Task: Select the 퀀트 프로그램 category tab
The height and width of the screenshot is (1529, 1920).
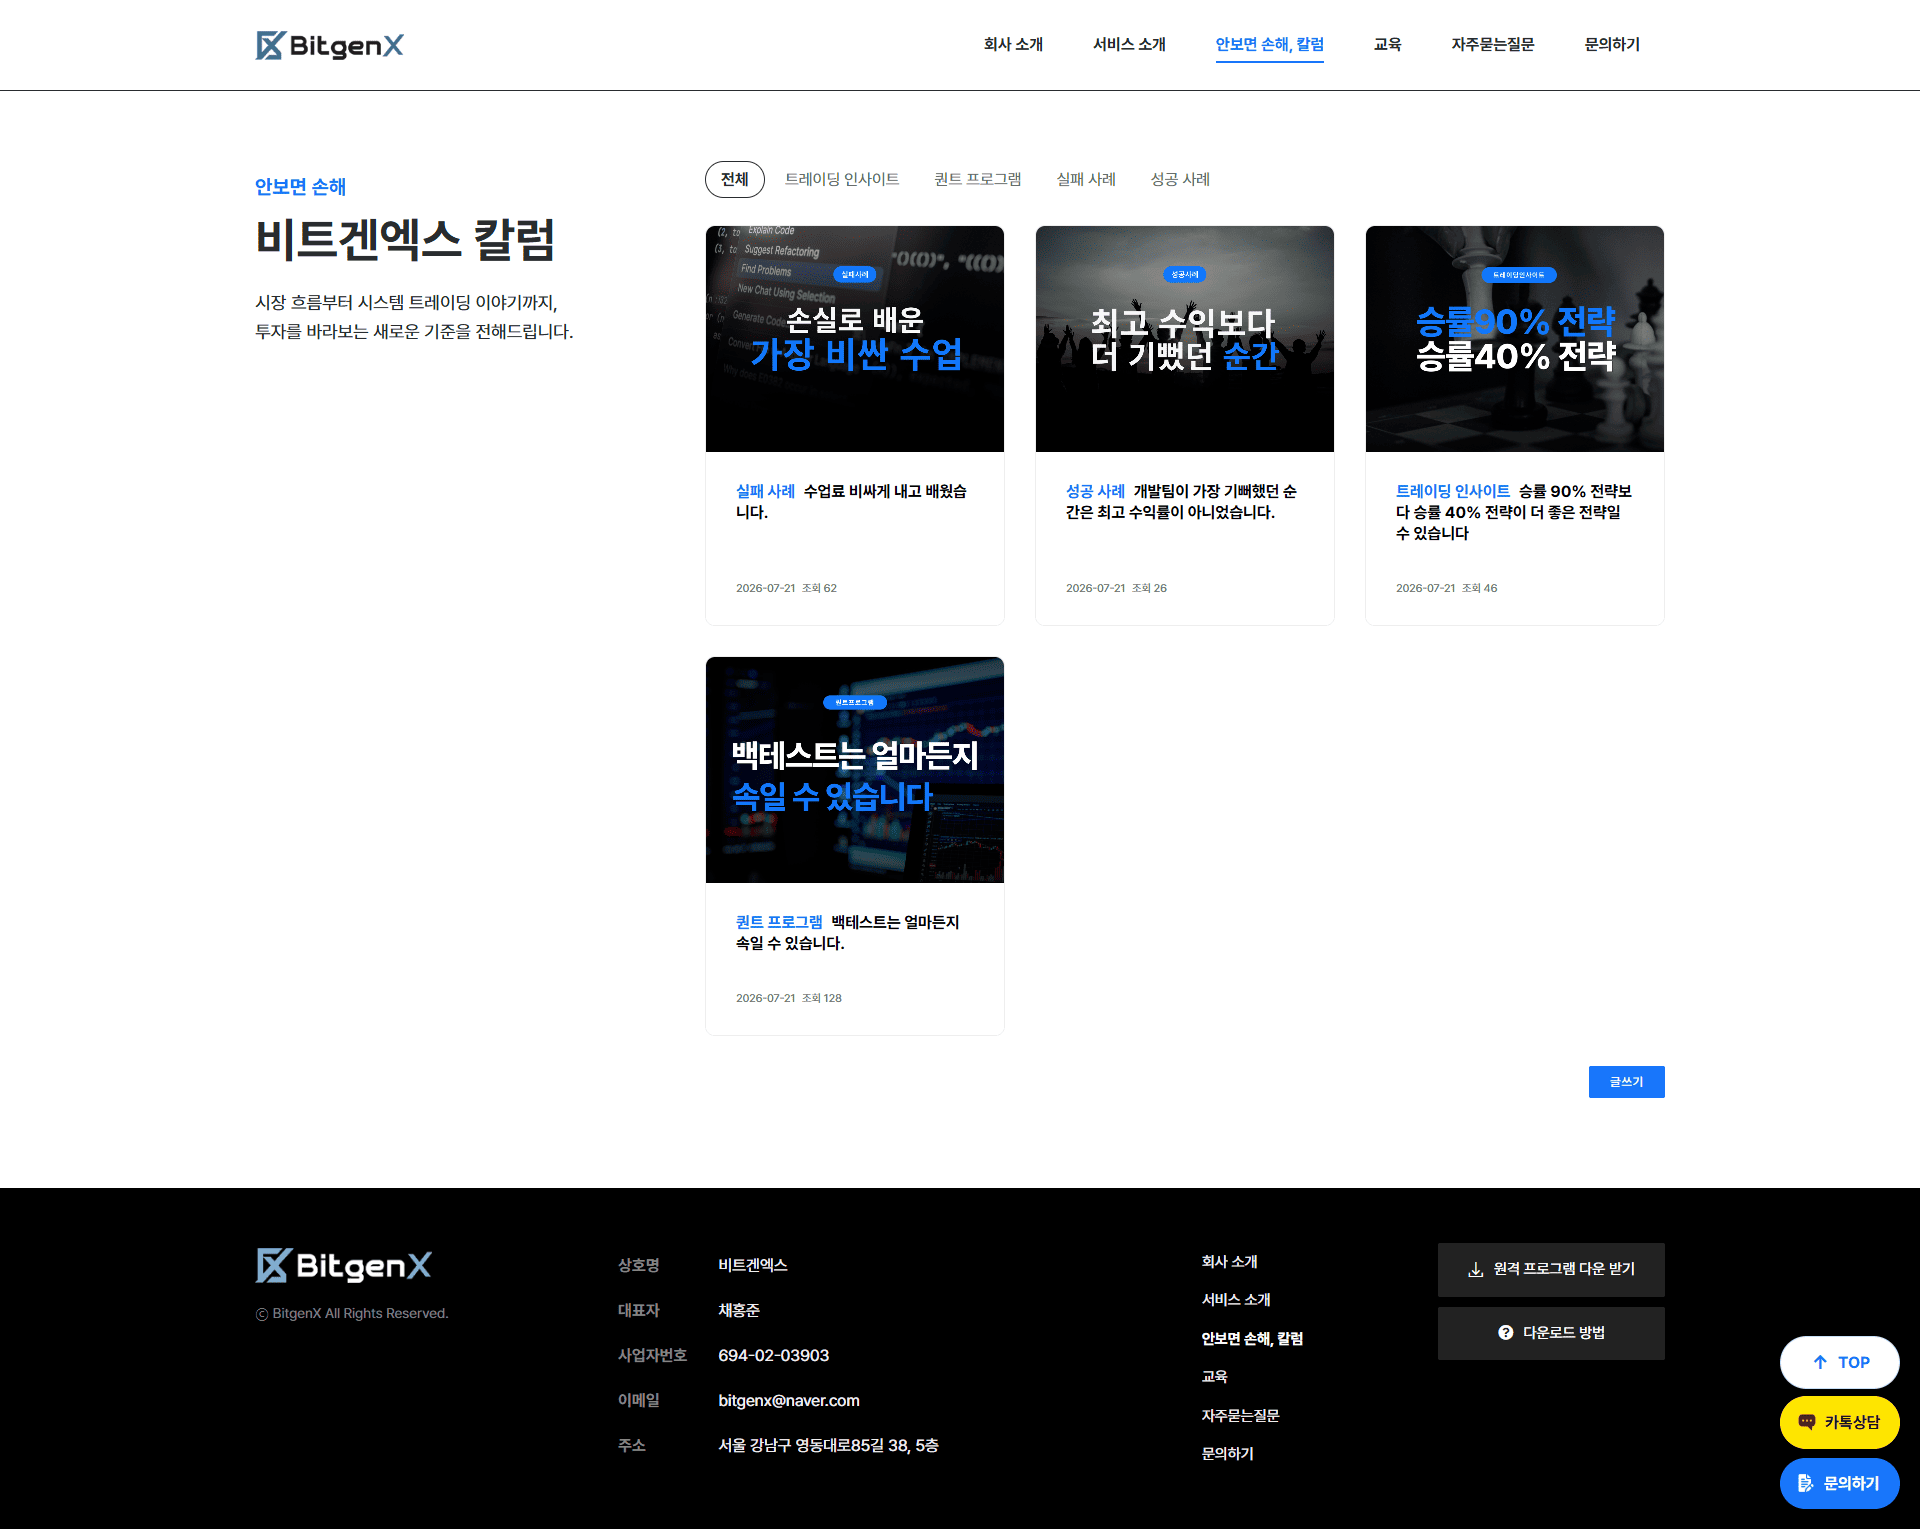Action: [x=977, y=179]
